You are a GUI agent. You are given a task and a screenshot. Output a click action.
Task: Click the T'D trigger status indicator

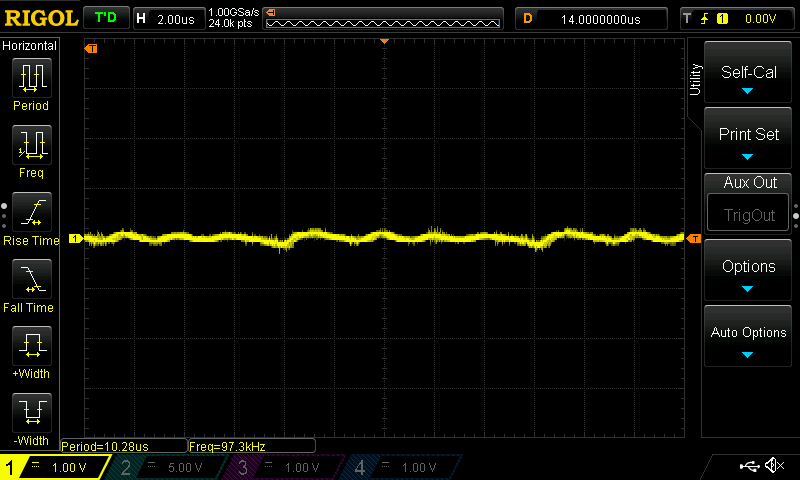(x=106, y=18)
